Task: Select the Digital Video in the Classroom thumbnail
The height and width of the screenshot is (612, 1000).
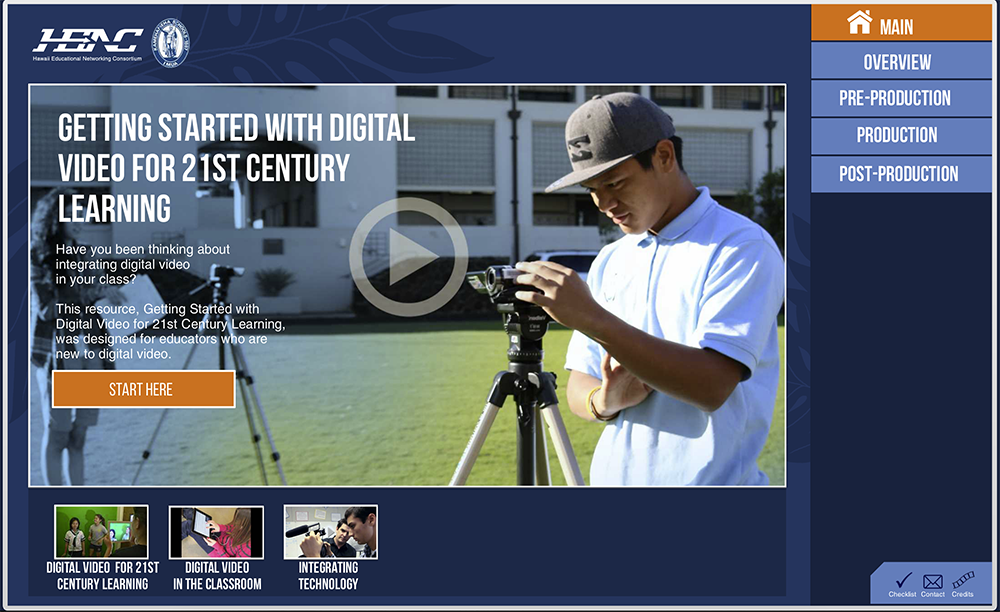Action: coord(216,532)
